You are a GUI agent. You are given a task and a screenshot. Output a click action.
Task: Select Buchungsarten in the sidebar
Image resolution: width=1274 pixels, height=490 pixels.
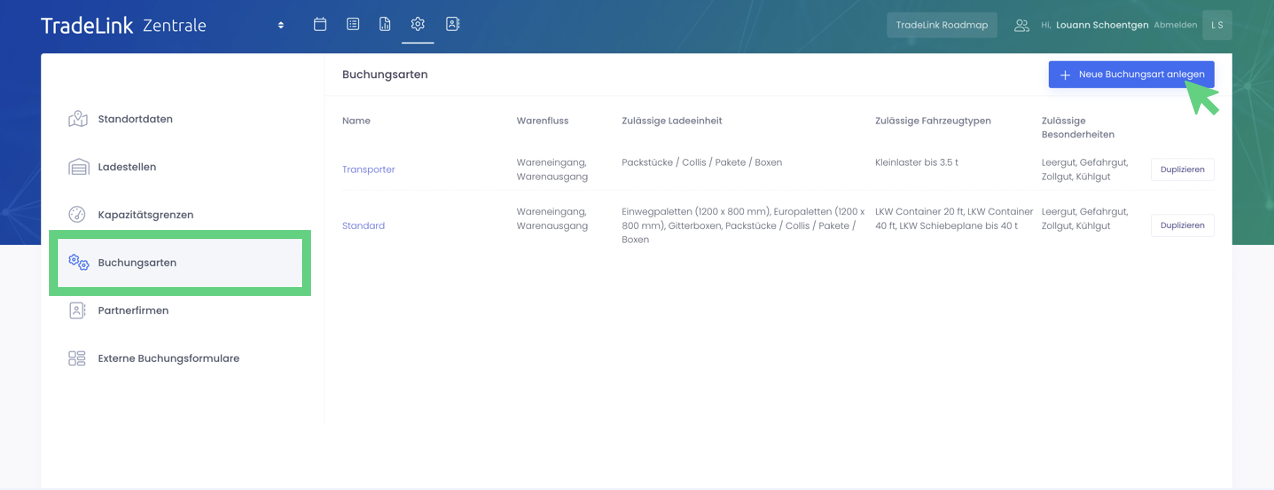tap(137, 263)
